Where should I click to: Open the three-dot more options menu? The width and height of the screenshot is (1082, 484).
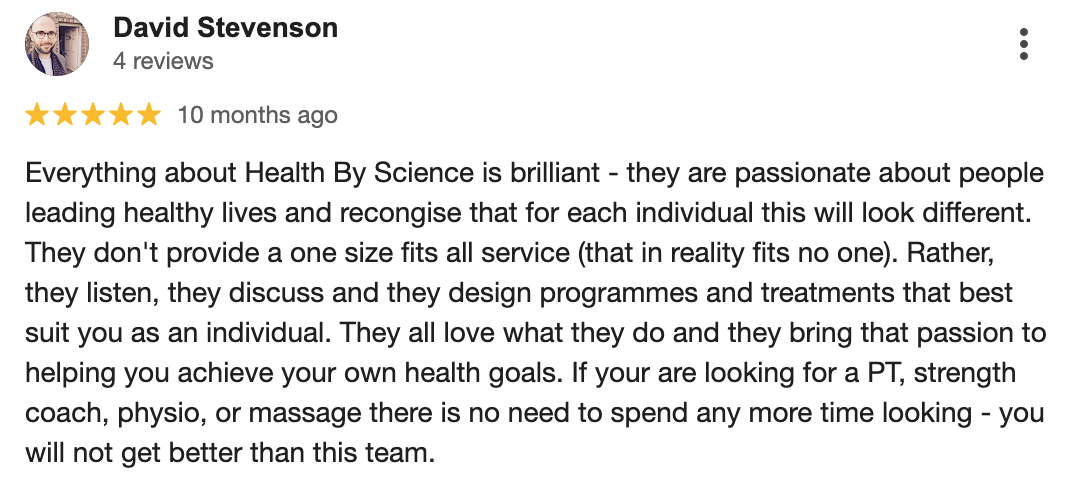tap(1023, 44)
